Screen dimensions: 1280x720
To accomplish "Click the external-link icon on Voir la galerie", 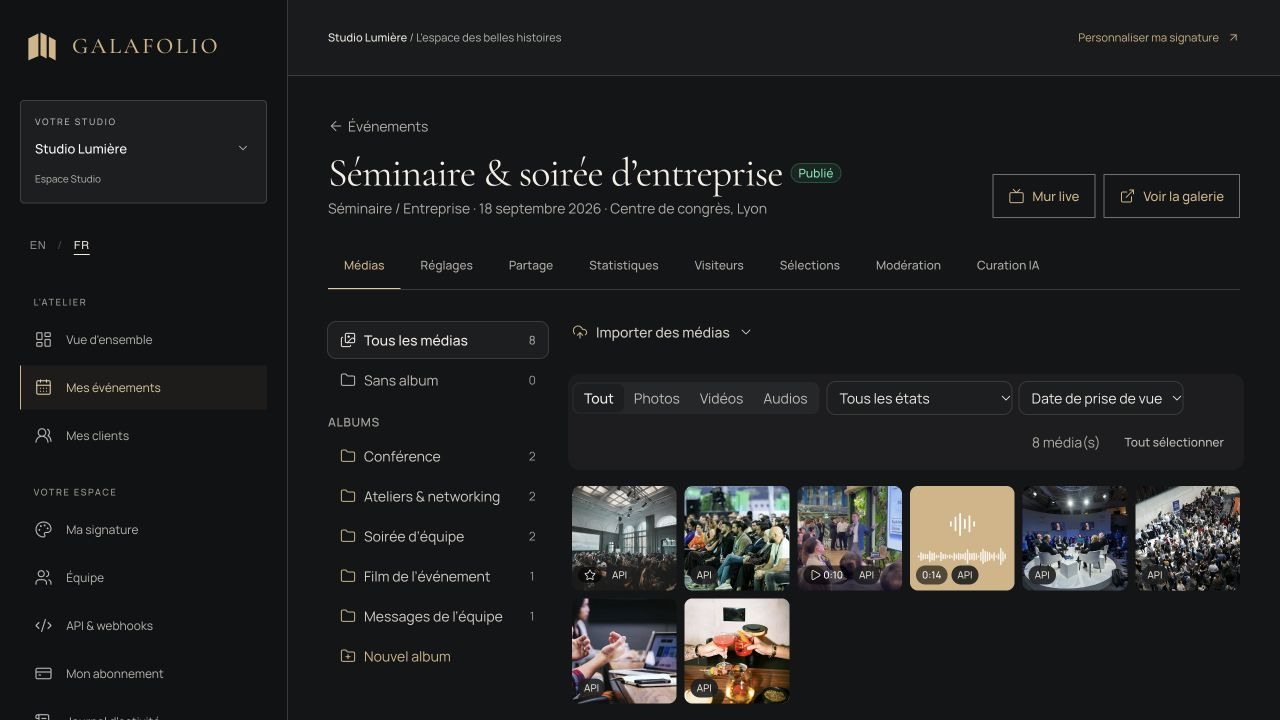I will click(x=1127, y=197).
